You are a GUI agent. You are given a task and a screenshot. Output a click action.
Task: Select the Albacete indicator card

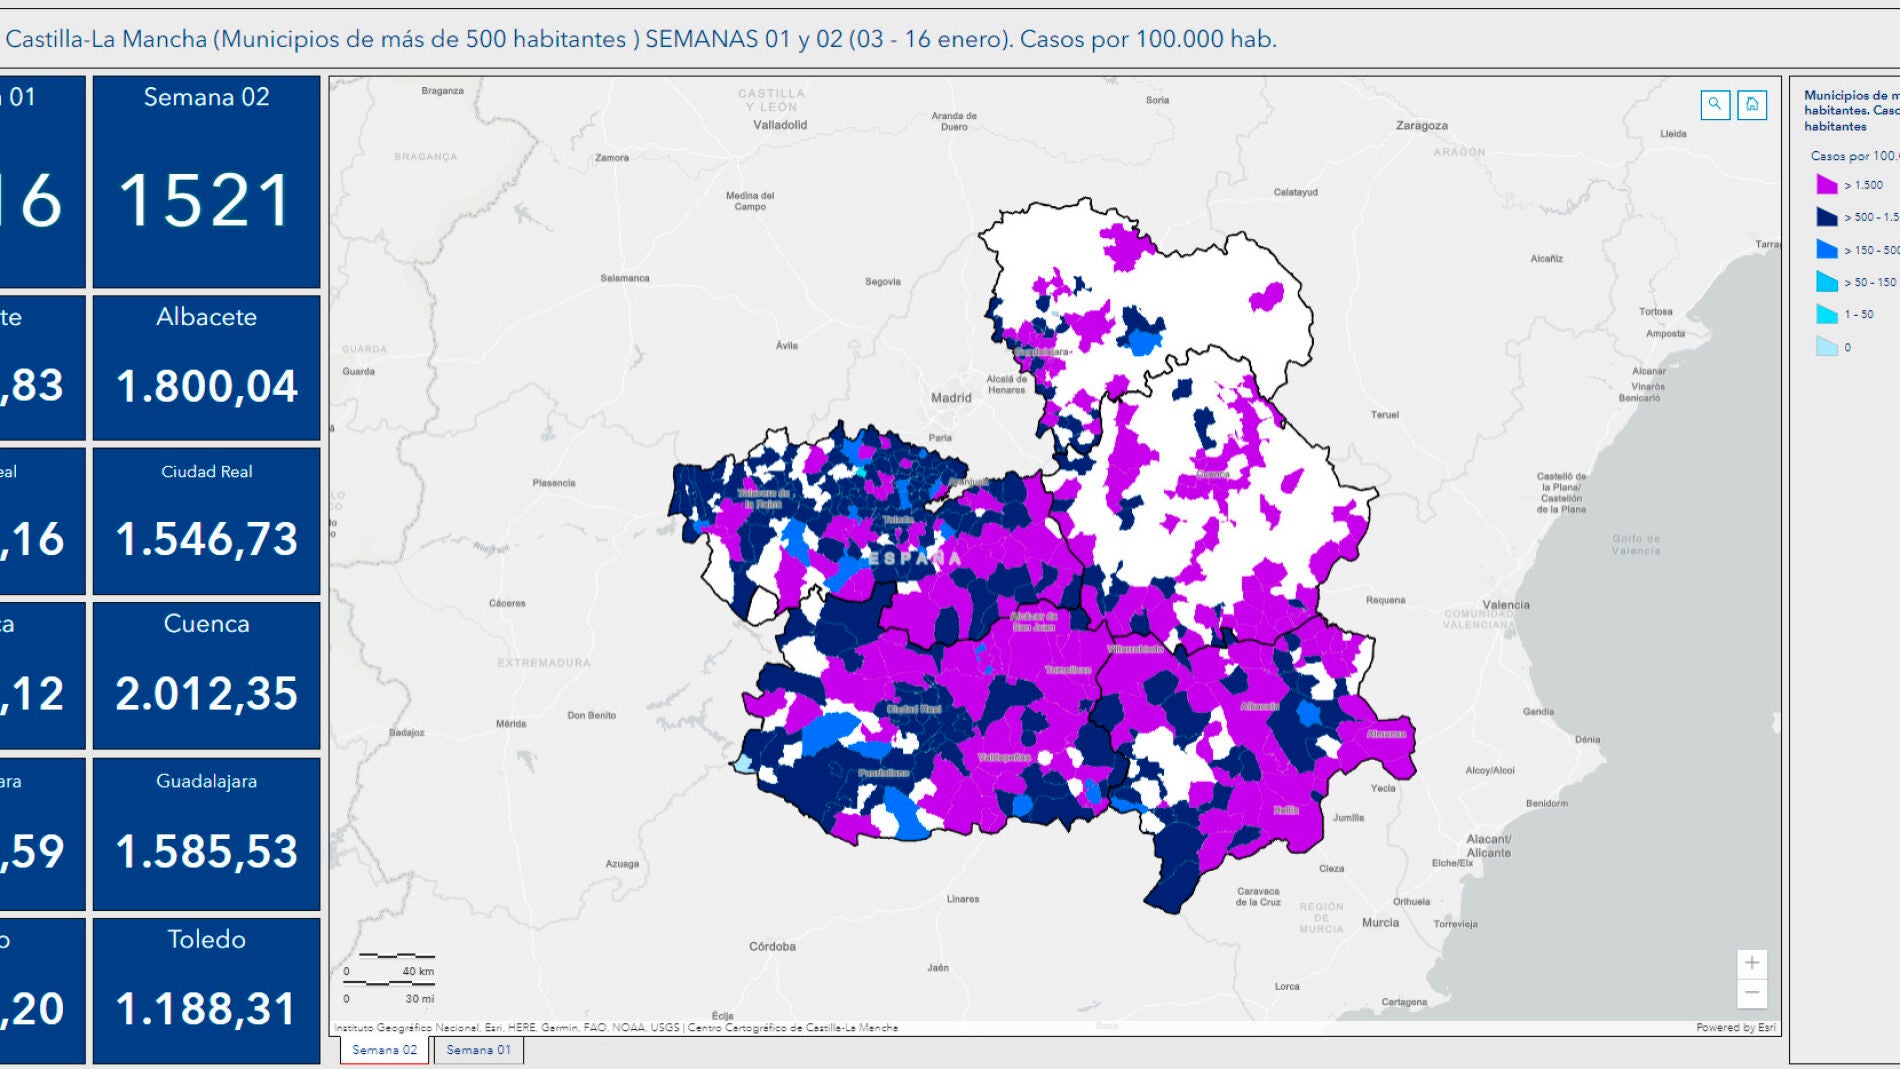click(x=207, y=367)
